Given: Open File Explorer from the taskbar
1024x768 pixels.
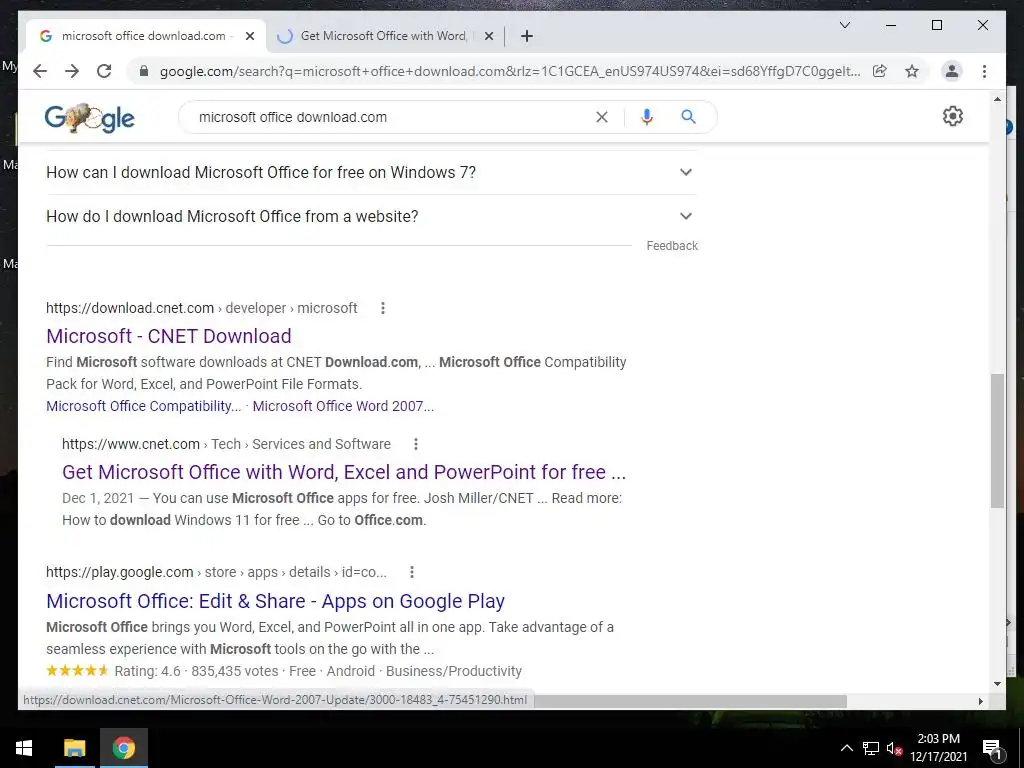Looking at the screenshot, I should (74, 748).
